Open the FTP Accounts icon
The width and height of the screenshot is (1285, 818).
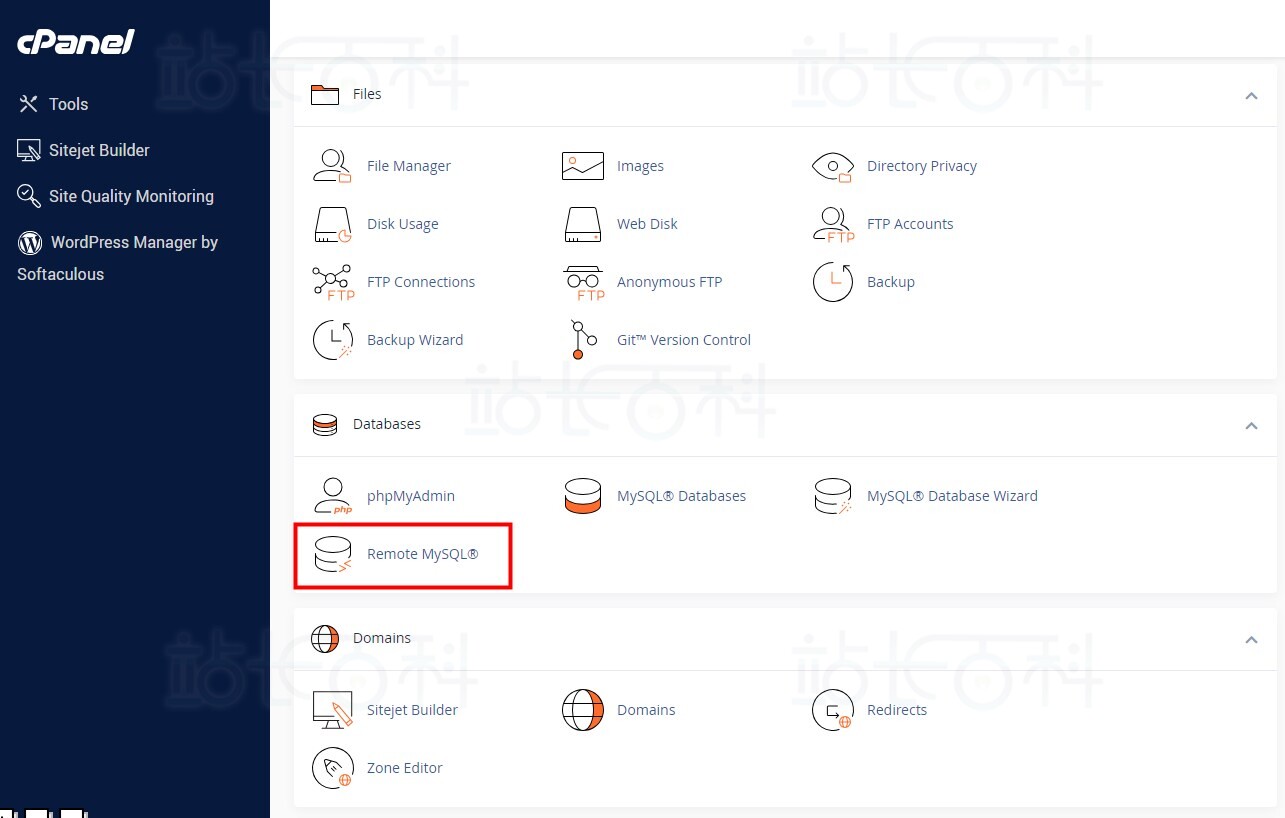click(x=833, y=224)
